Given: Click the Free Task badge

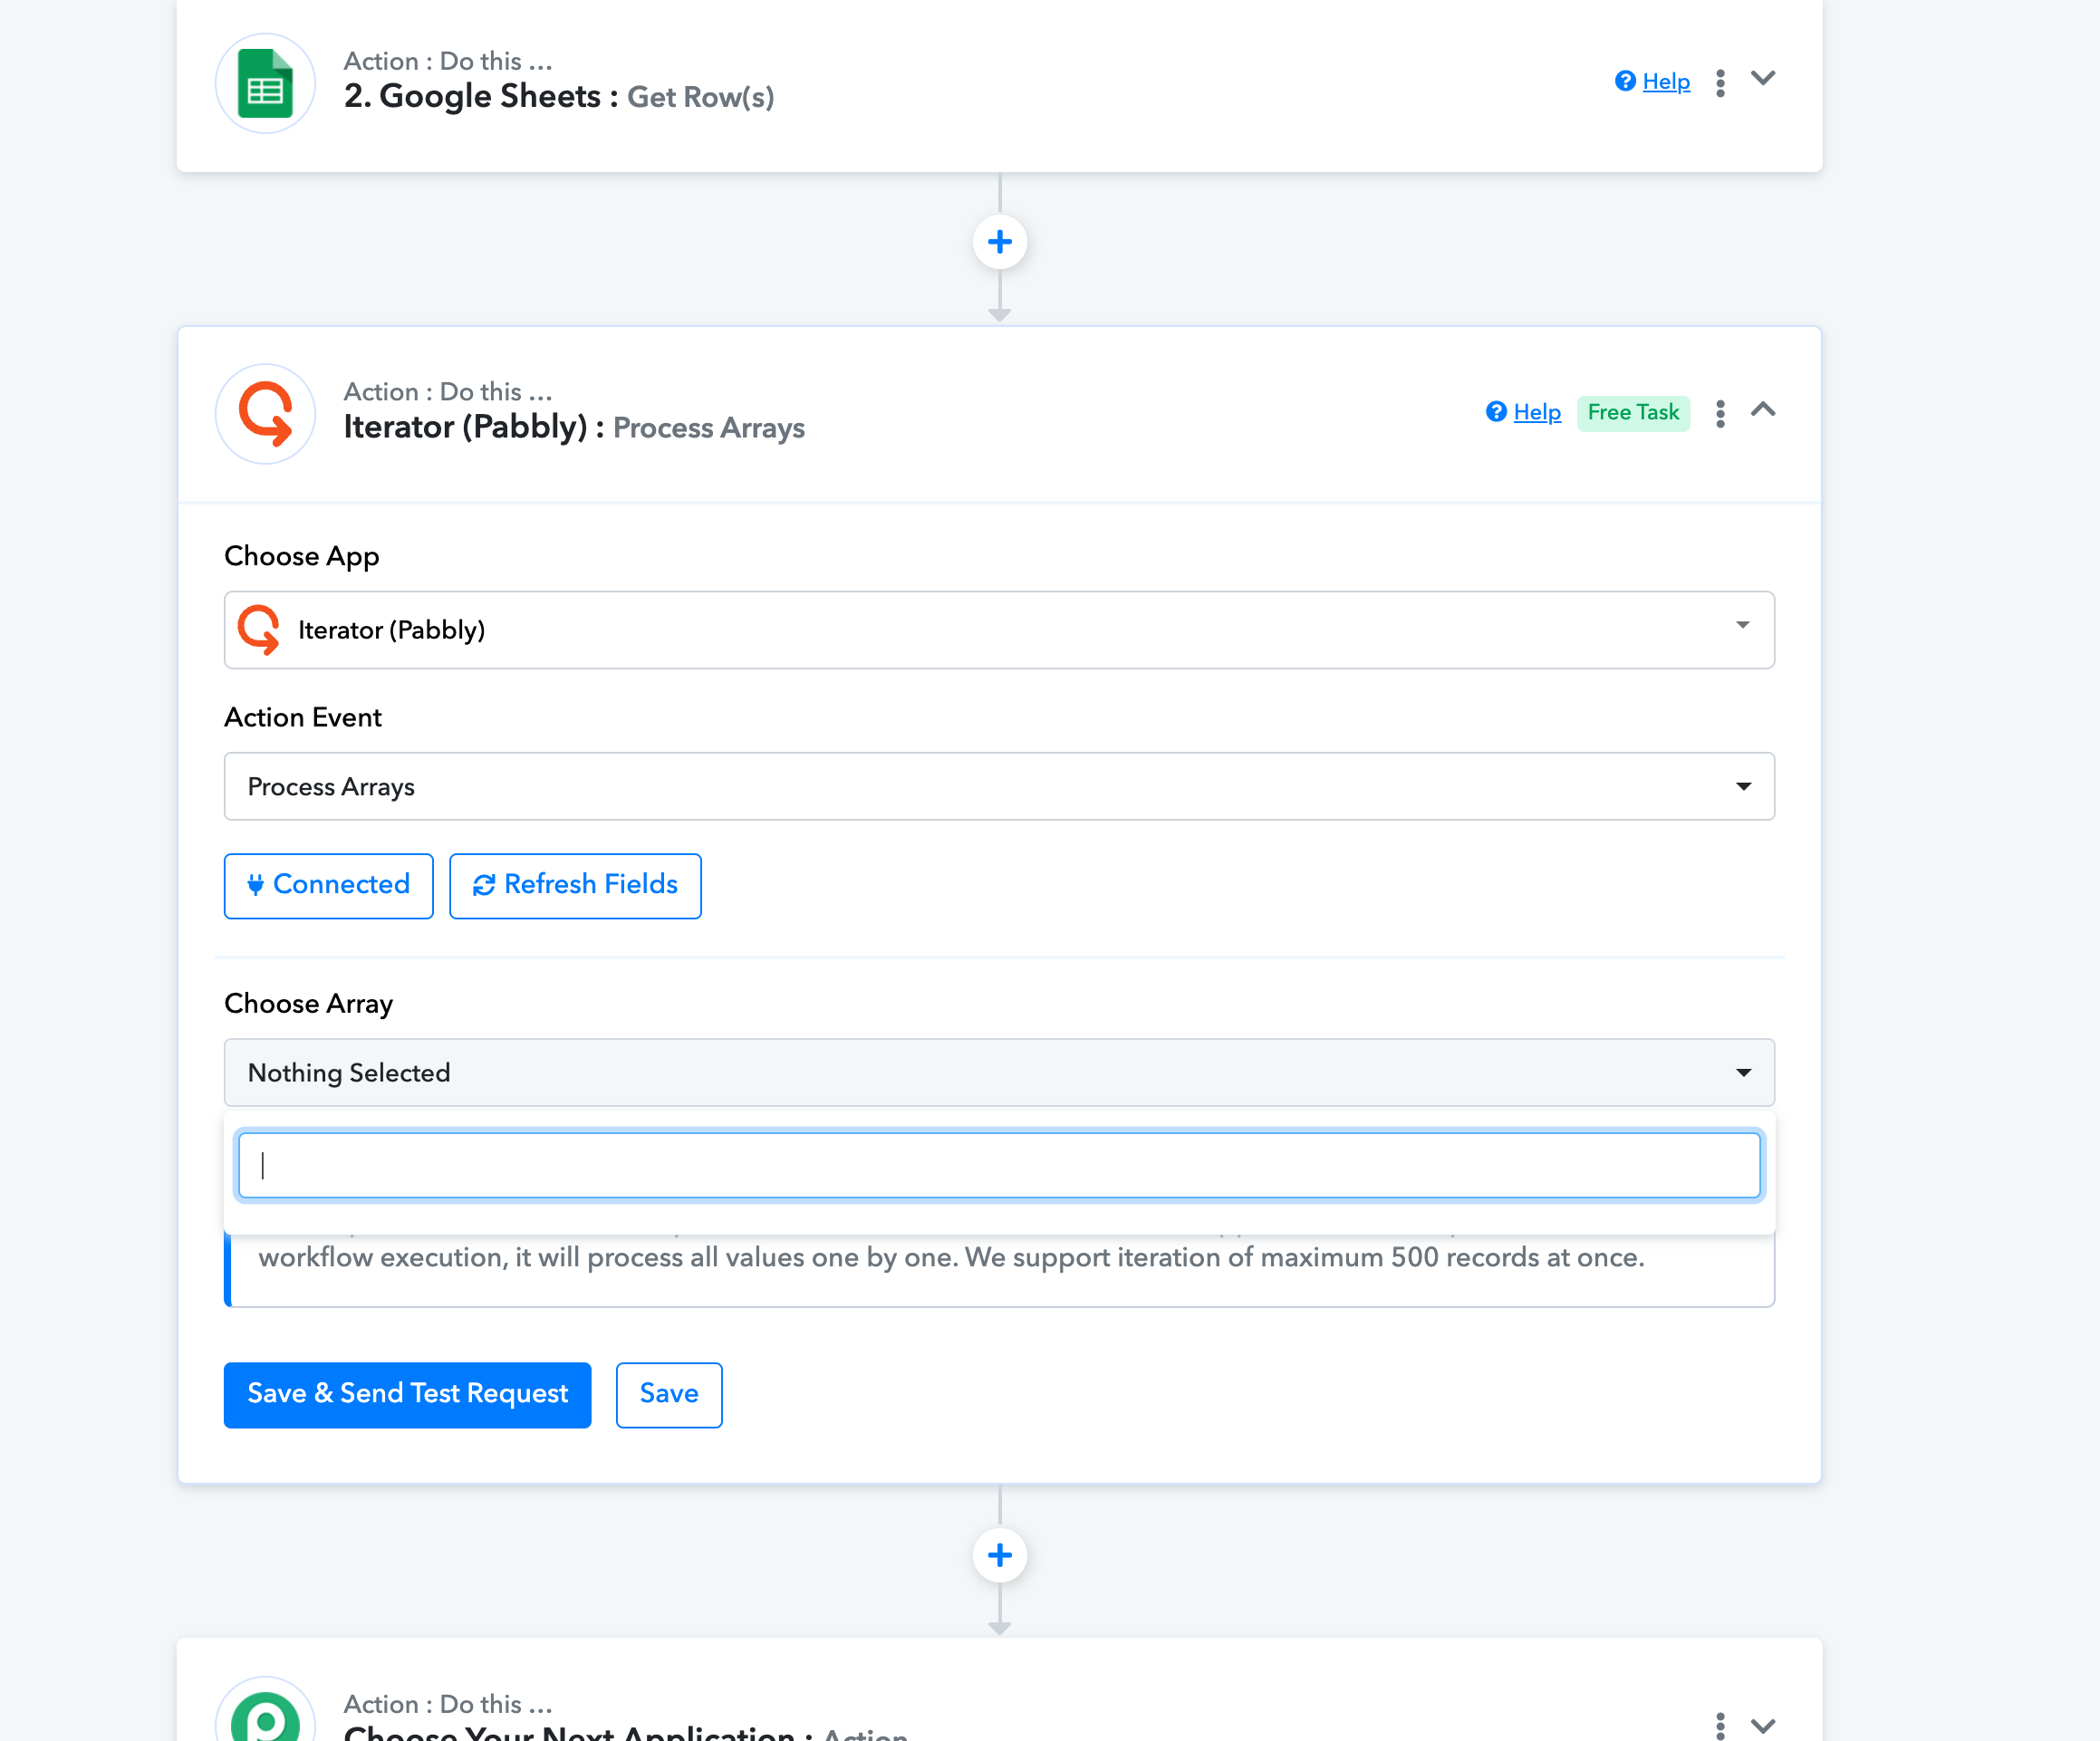Looking at the screenshot, I should [x=1633, y=413].
